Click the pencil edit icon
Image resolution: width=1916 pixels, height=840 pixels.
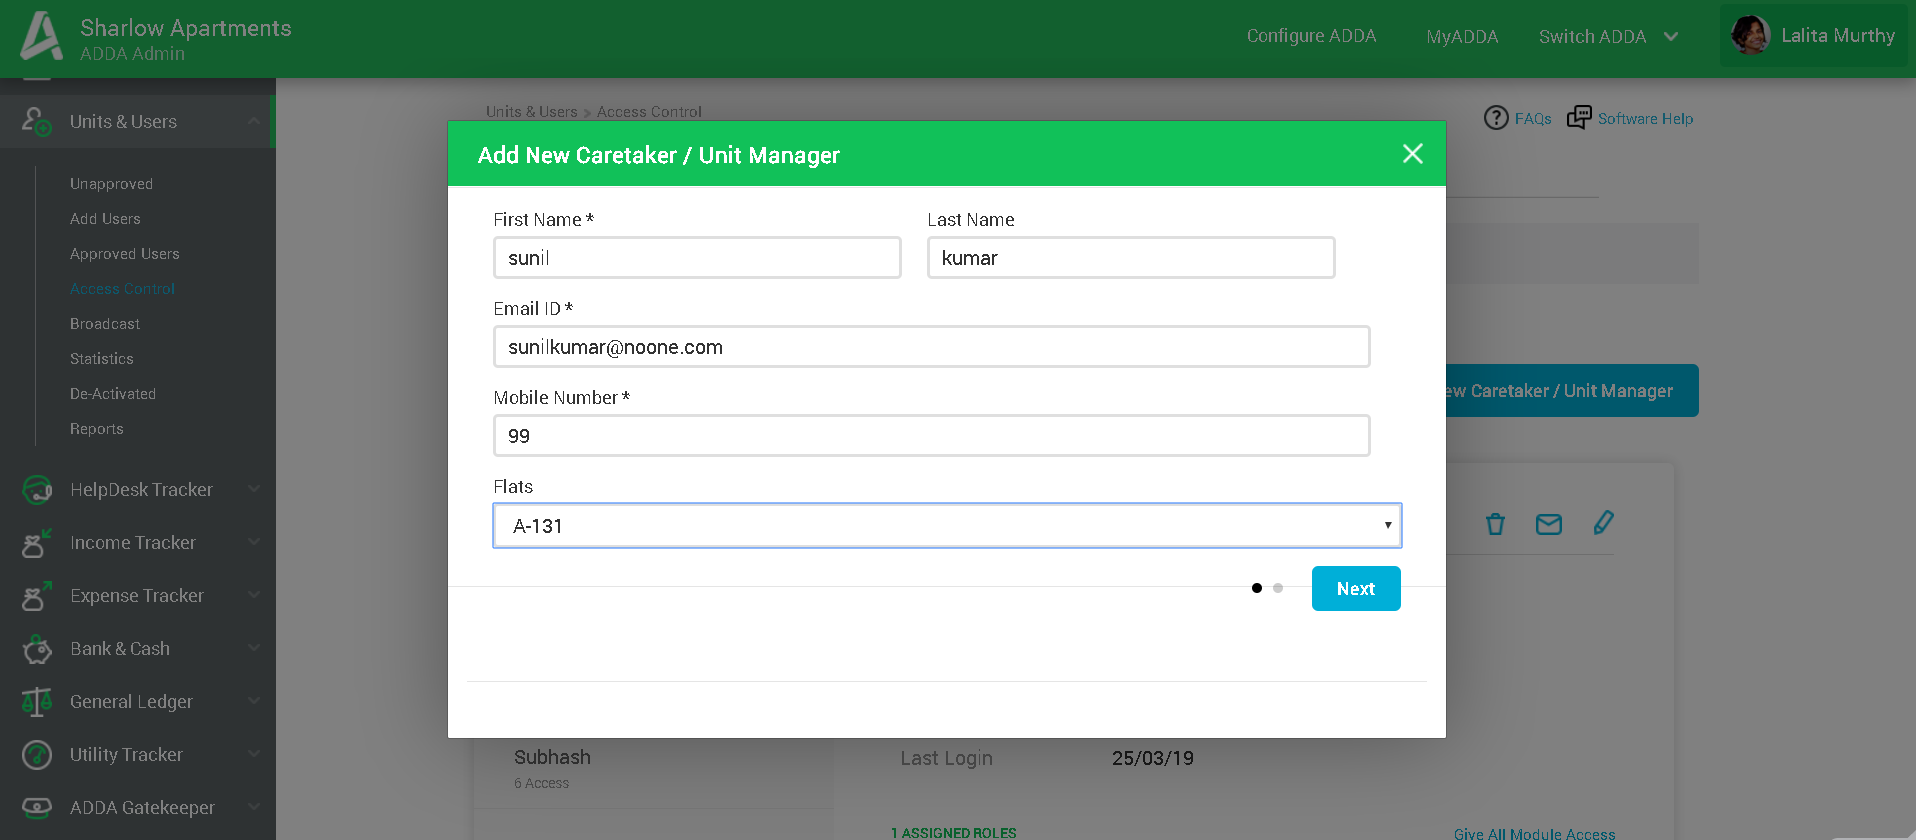[1603, 523]
